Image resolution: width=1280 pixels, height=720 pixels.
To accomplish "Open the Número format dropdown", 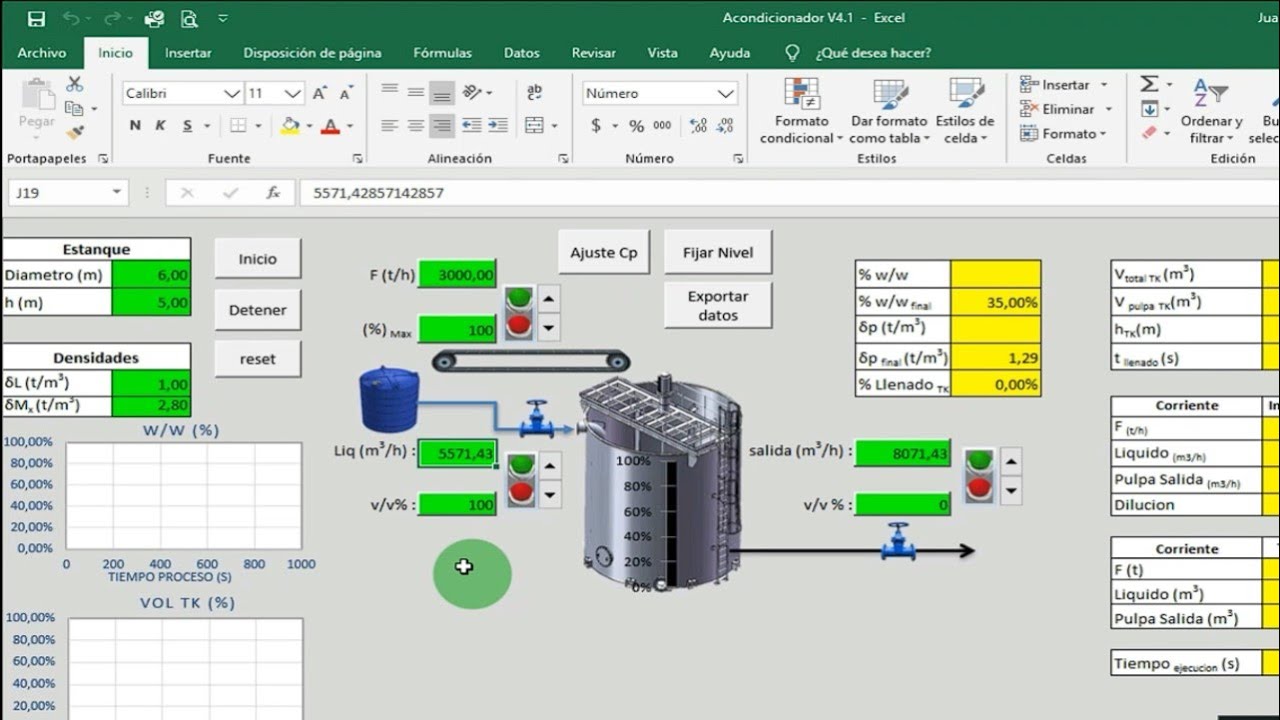I will coord(726,93).
